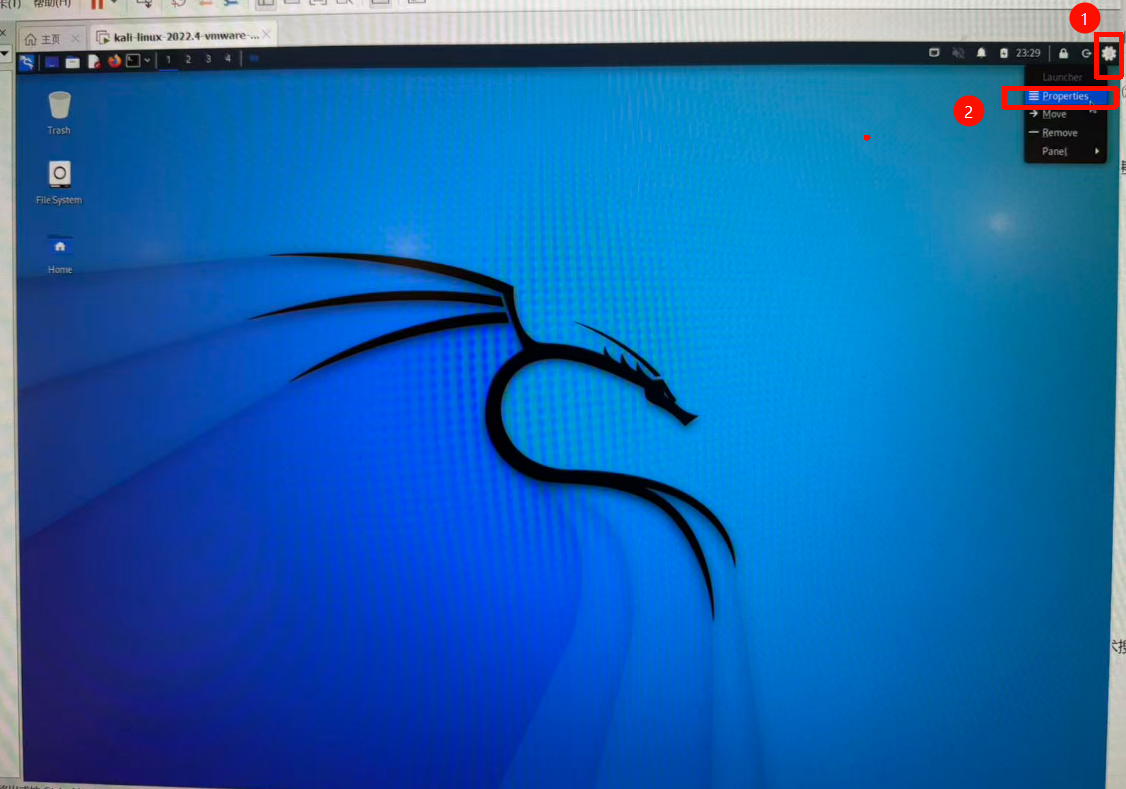Click the display/screen tray icon
Screen dimensions: 1126x789
pyautogui.click(x=934, y=52)
